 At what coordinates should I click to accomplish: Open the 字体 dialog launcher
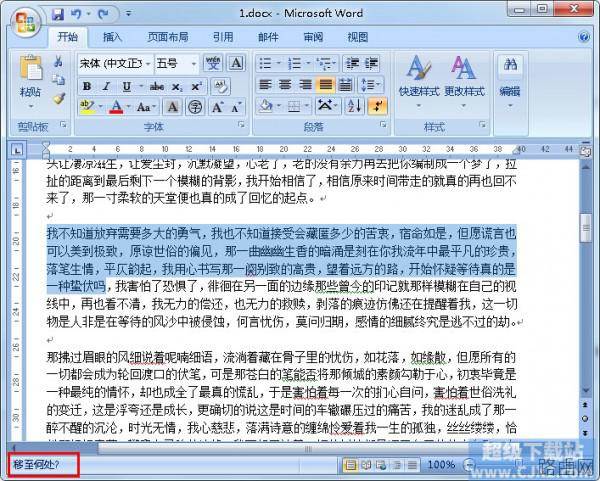[241, 124]
